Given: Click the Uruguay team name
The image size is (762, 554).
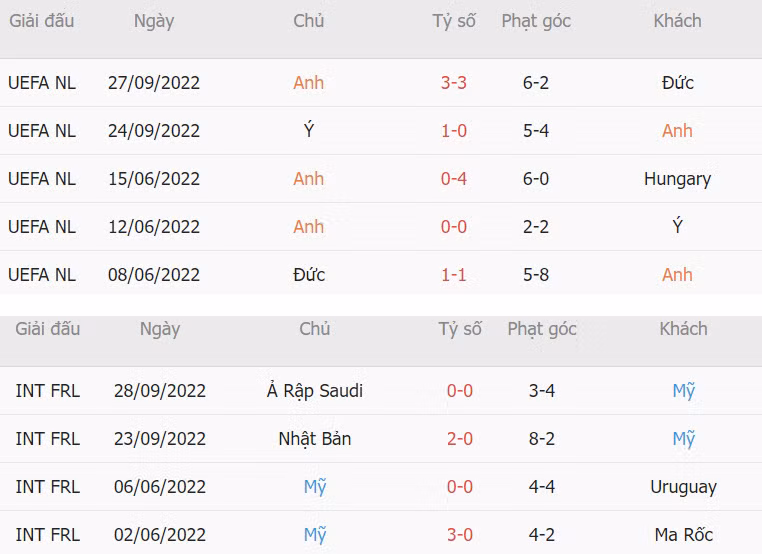Looking at the screenshot, I should [683, 487].
